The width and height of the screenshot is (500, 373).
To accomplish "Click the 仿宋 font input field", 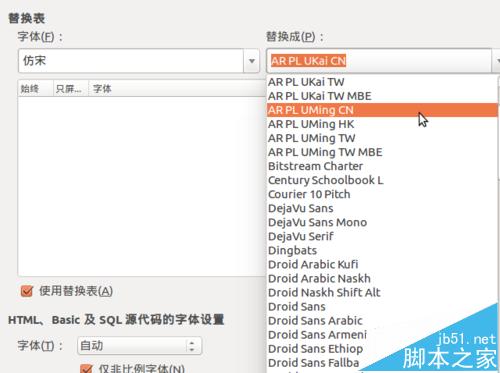I will pyautogui.click(x=131, y=61).
